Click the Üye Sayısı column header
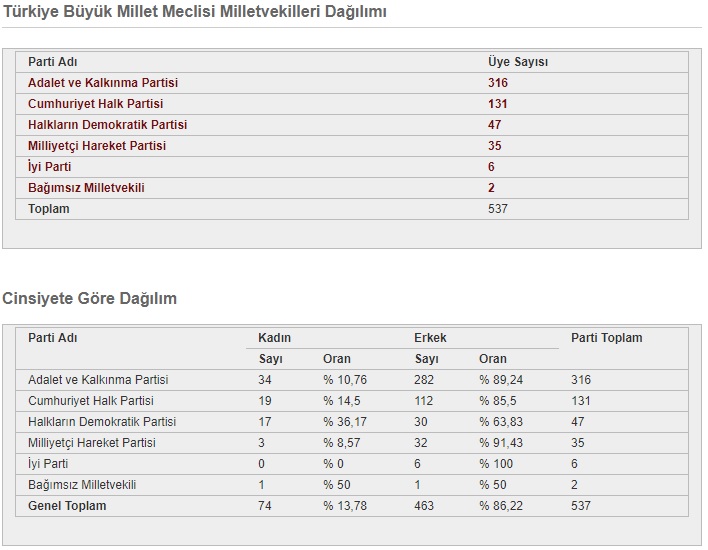The width and height of the screenshot is (708, 550). click(x=517, y=62)
